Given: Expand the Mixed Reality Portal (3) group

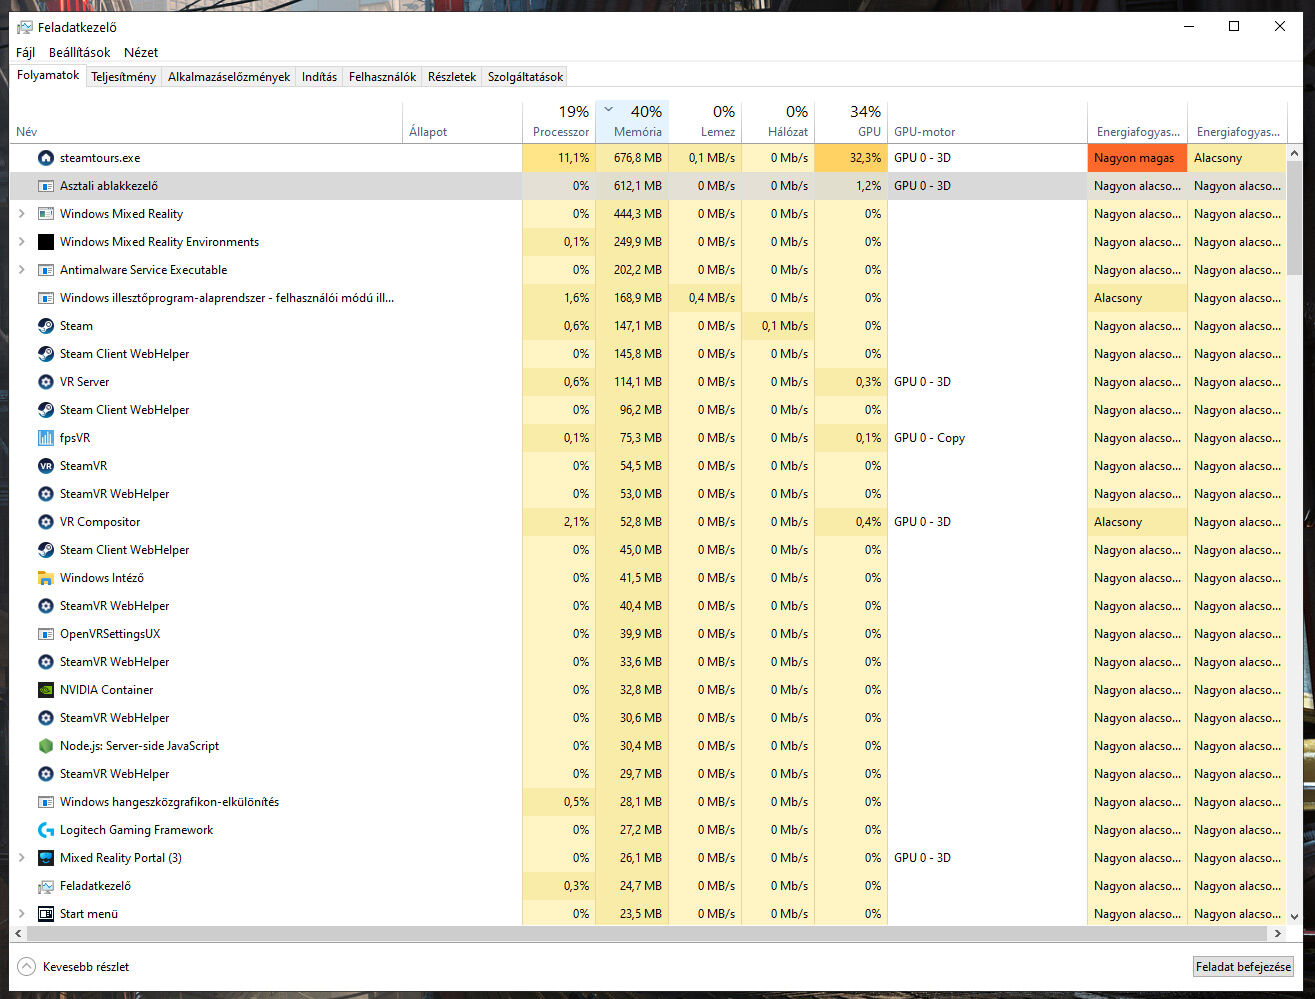Looking at the screenshot, I should coord(22,858).
